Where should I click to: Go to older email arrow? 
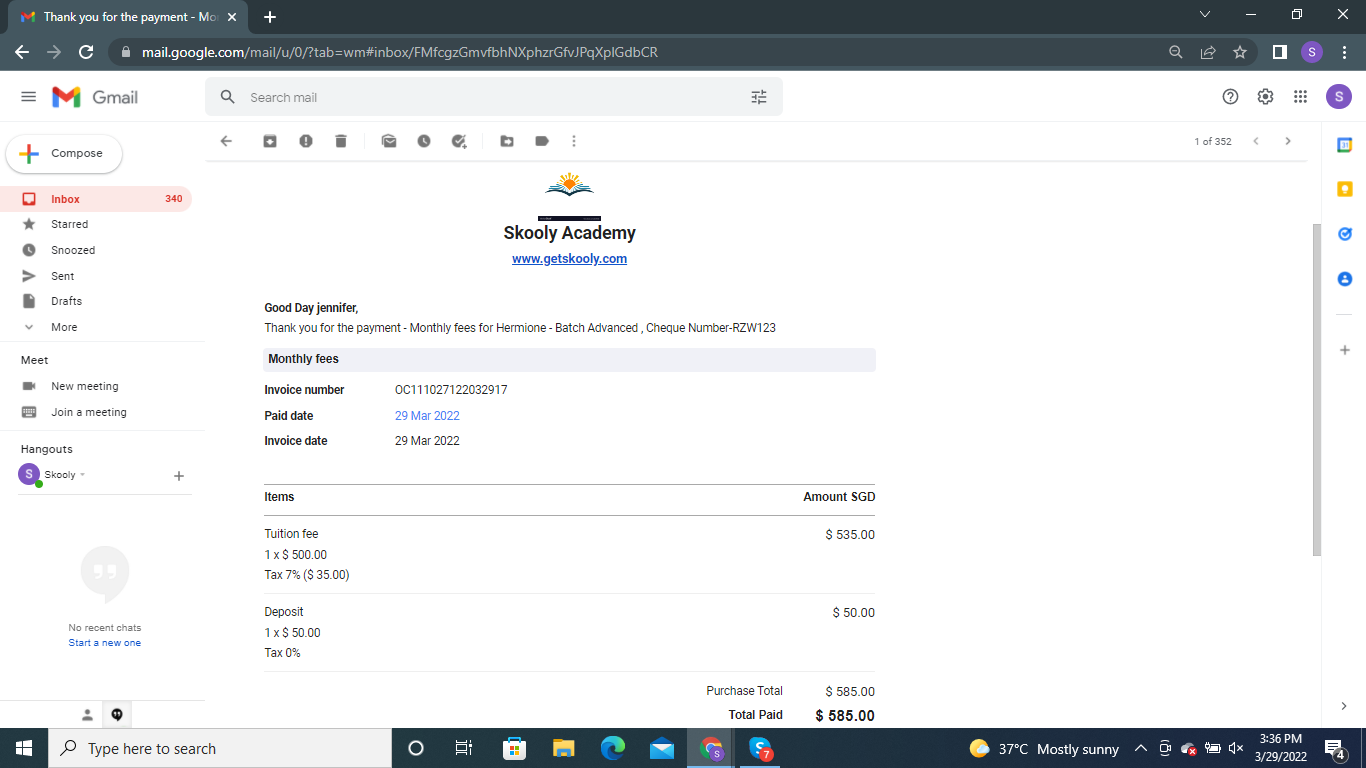click(1288, 141)
